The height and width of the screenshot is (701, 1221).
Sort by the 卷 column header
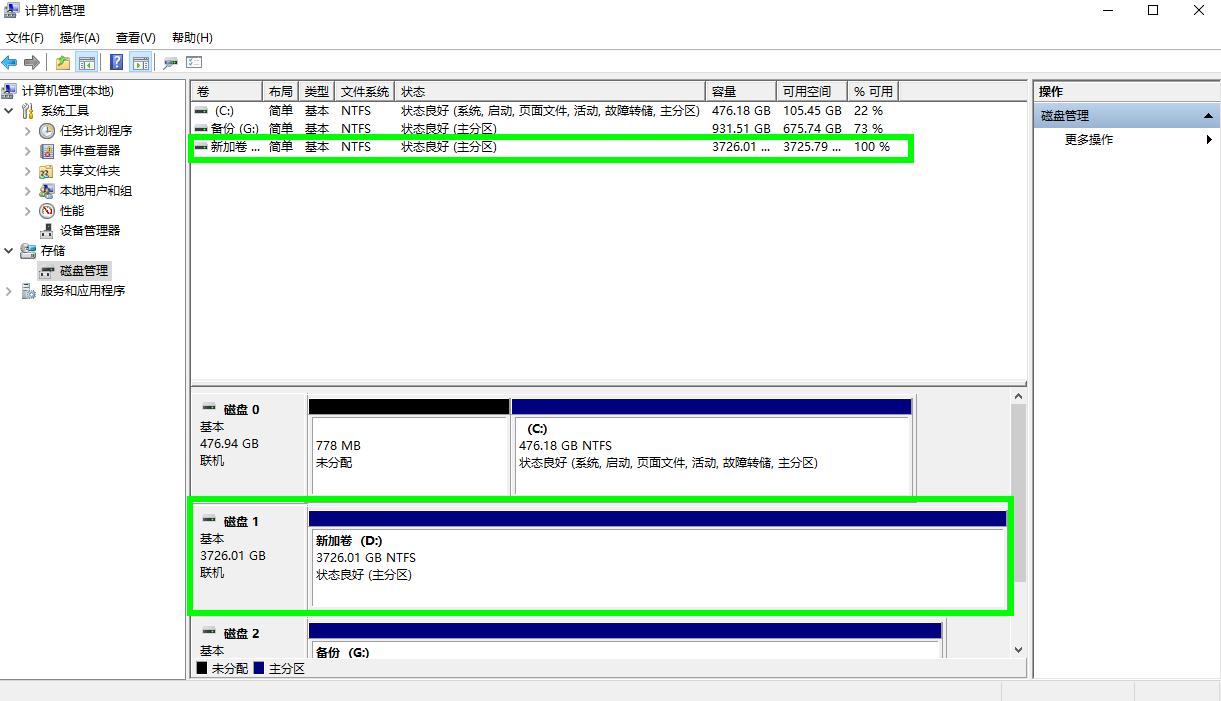[227, 91]
